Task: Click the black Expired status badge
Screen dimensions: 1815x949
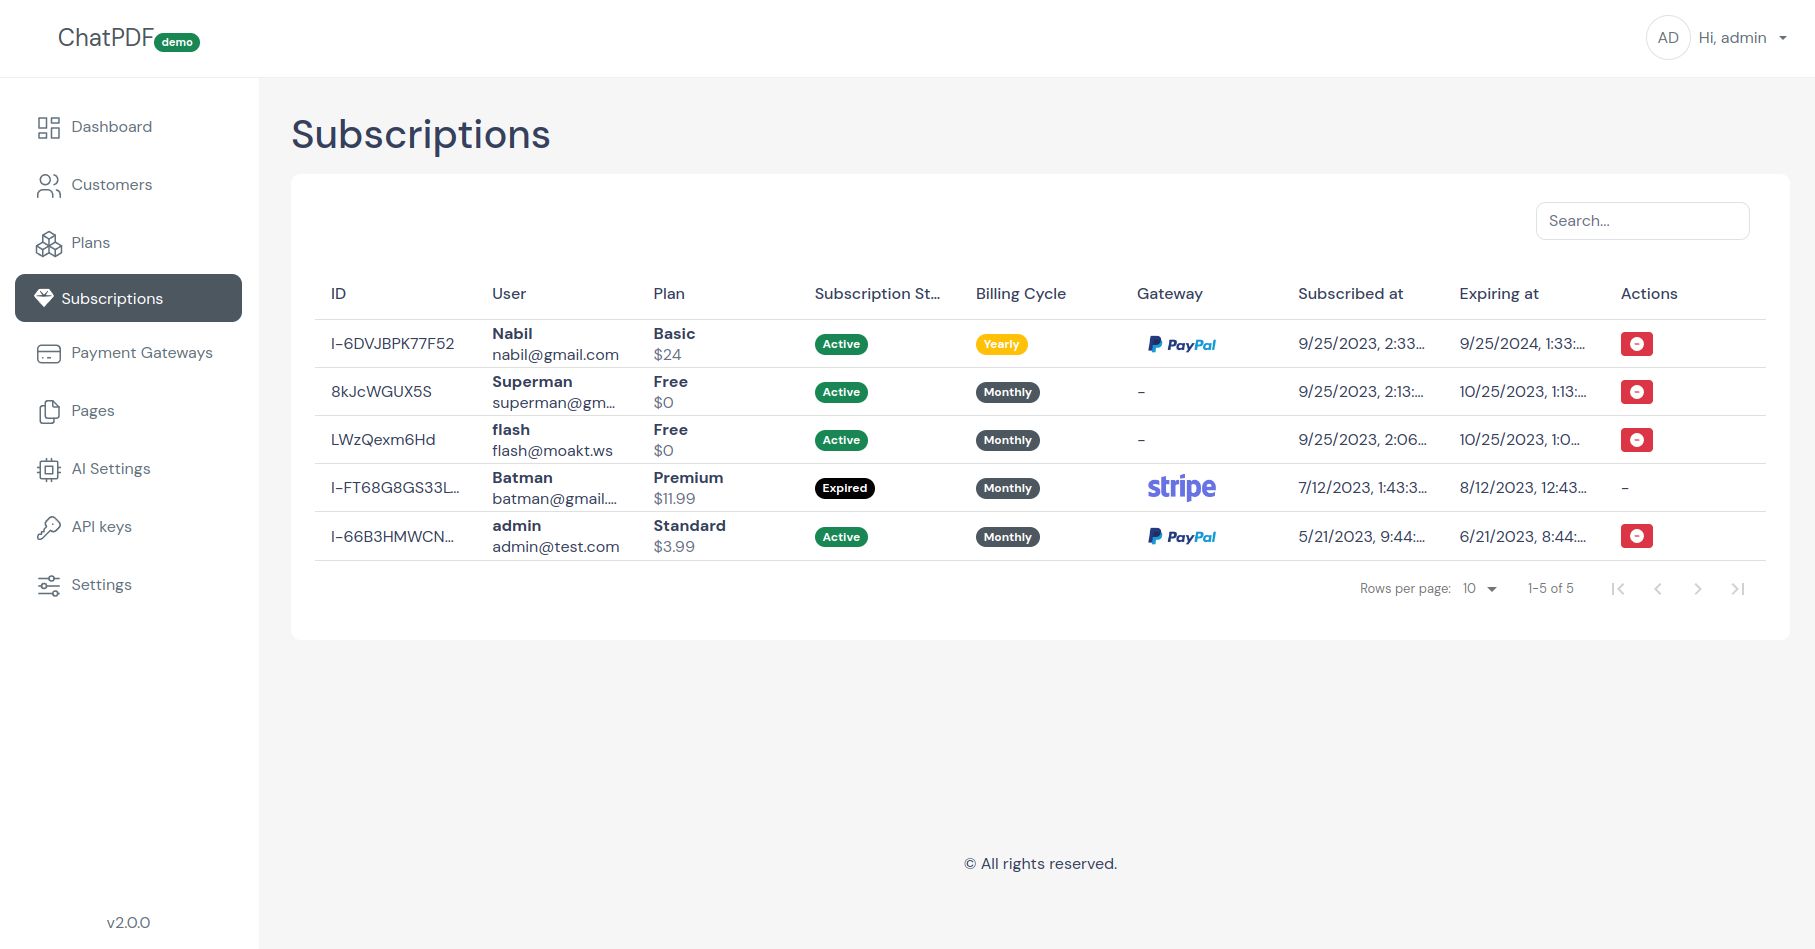Action: (845, 488)
